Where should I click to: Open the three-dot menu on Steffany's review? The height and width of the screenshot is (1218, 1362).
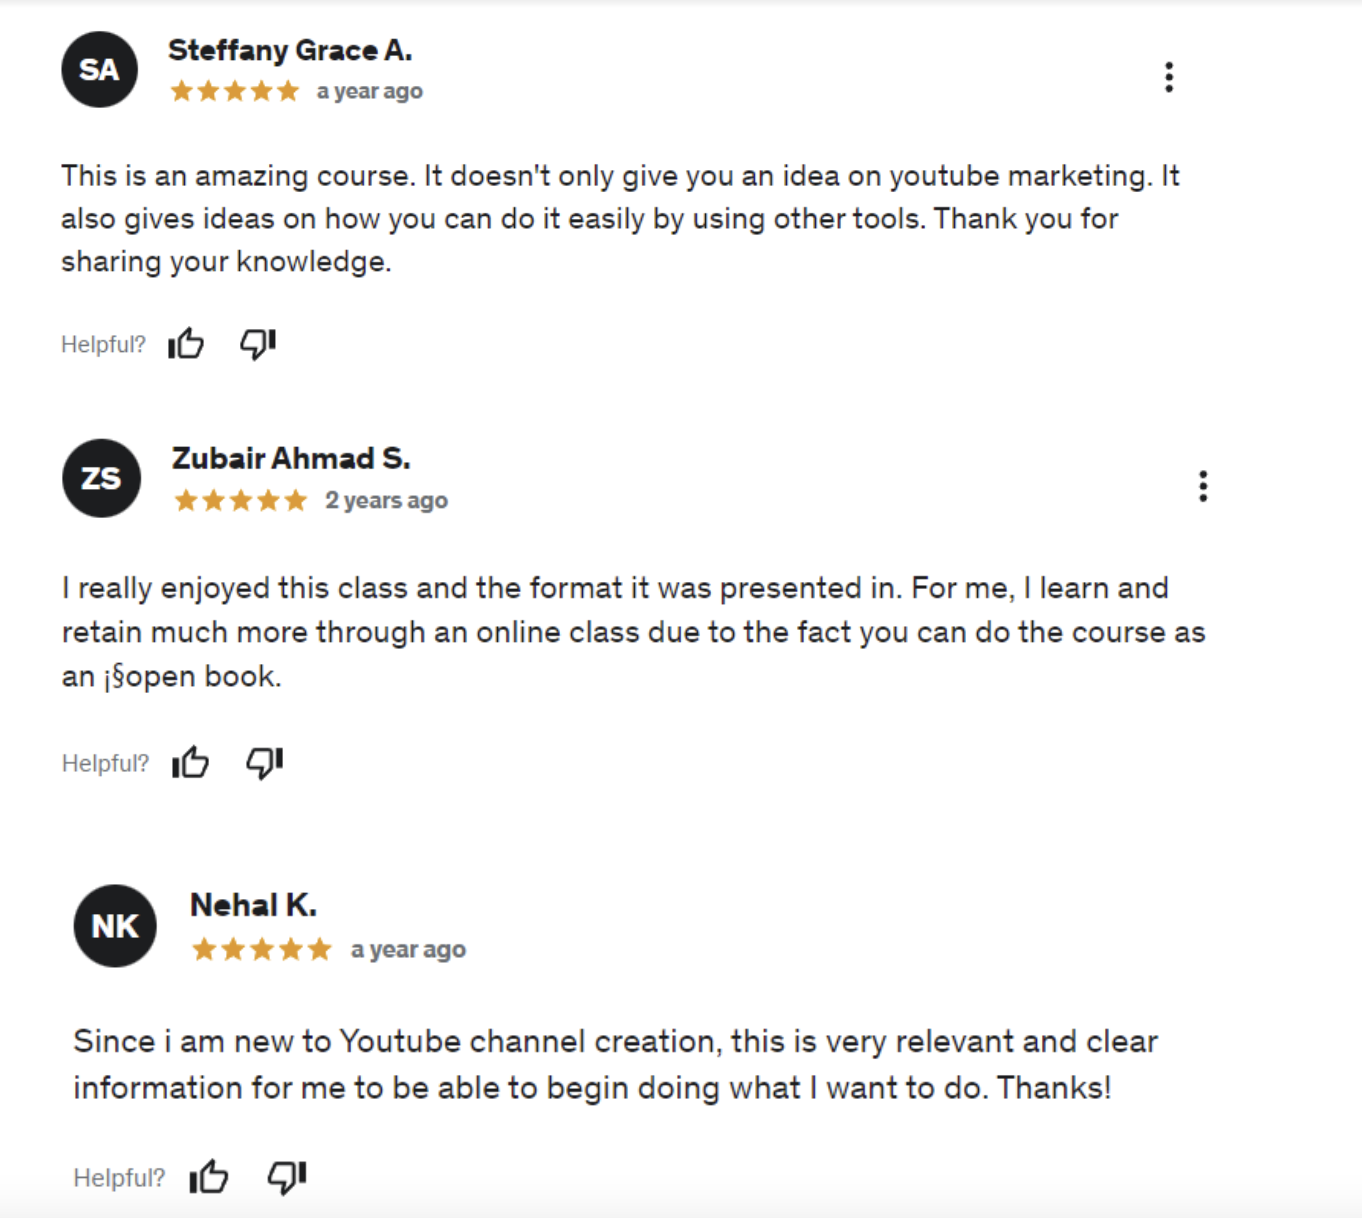(x=1168, y=76)
